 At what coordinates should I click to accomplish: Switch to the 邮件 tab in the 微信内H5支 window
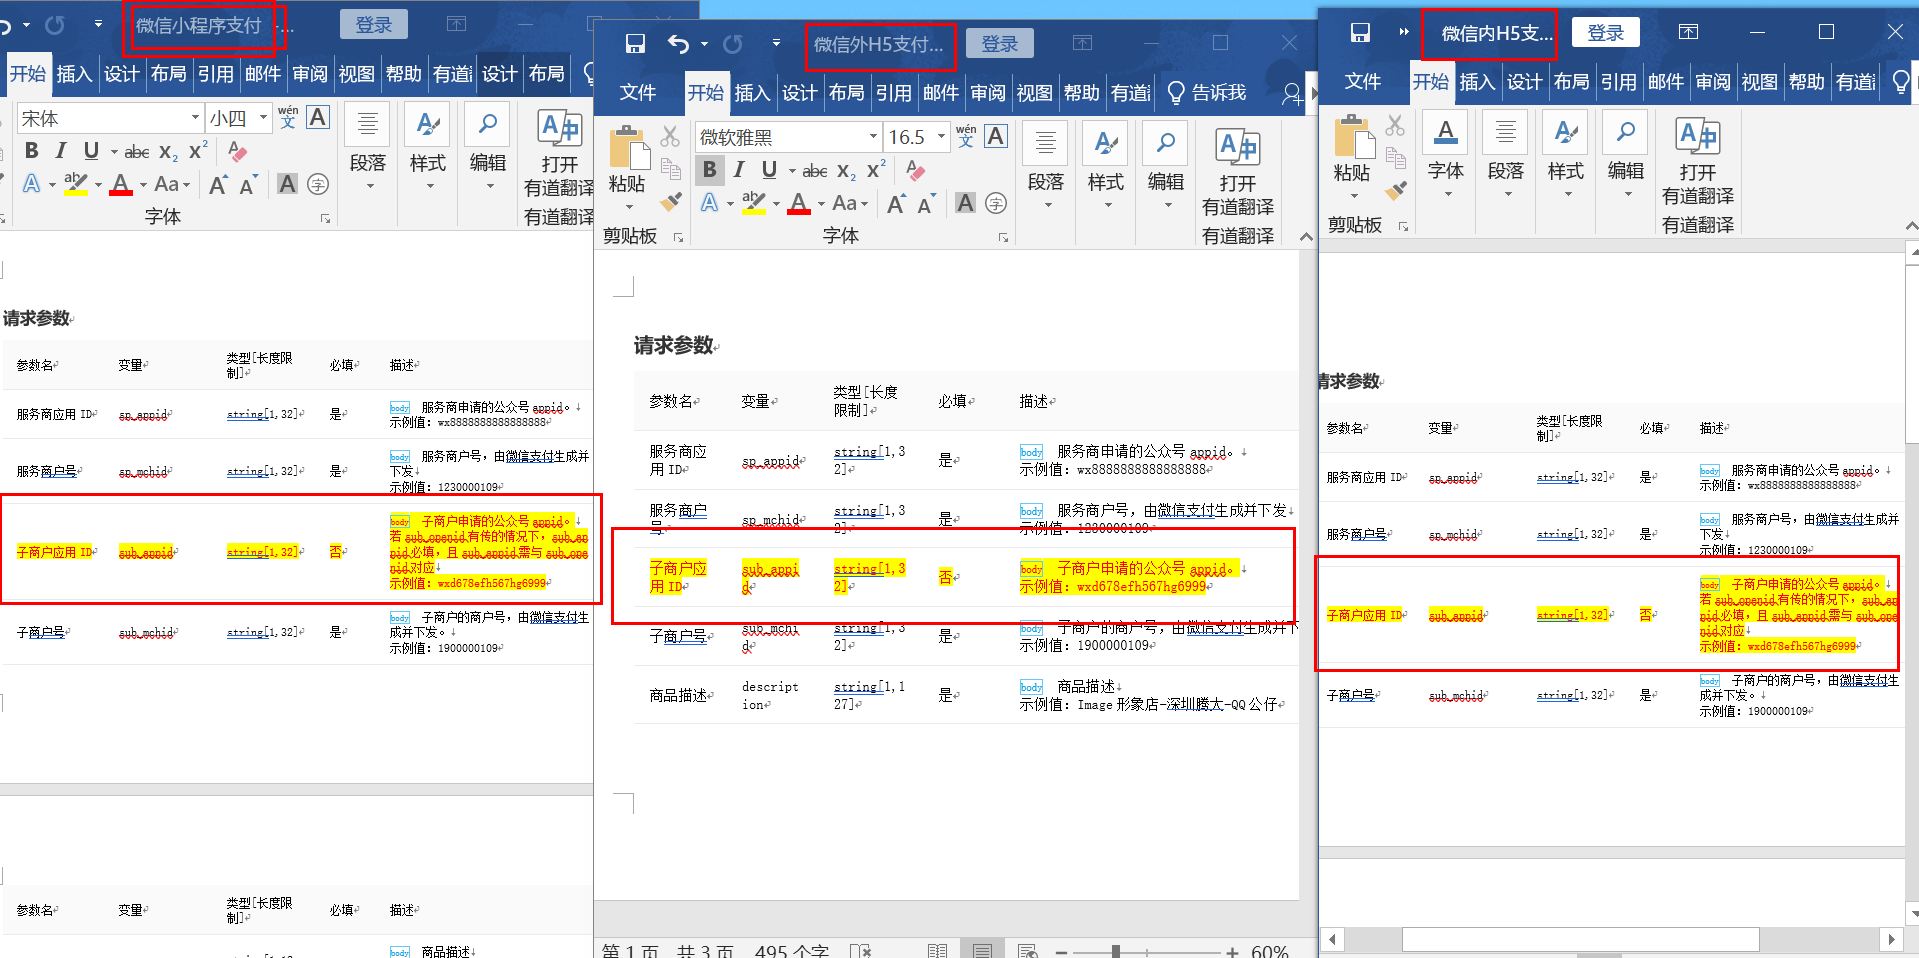[1665, 82]
